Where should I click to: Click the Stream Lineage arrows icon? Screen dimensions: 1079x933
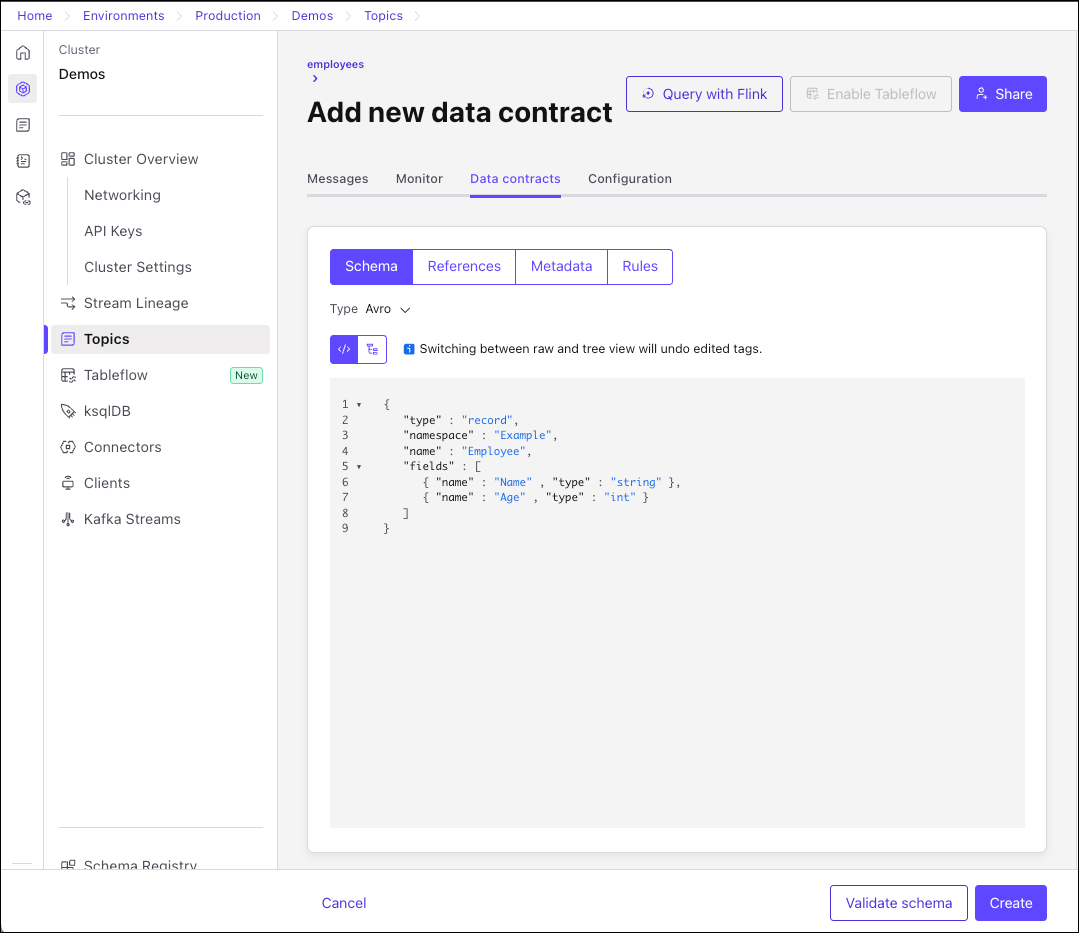pyautogui.click(x=68, y=303)
